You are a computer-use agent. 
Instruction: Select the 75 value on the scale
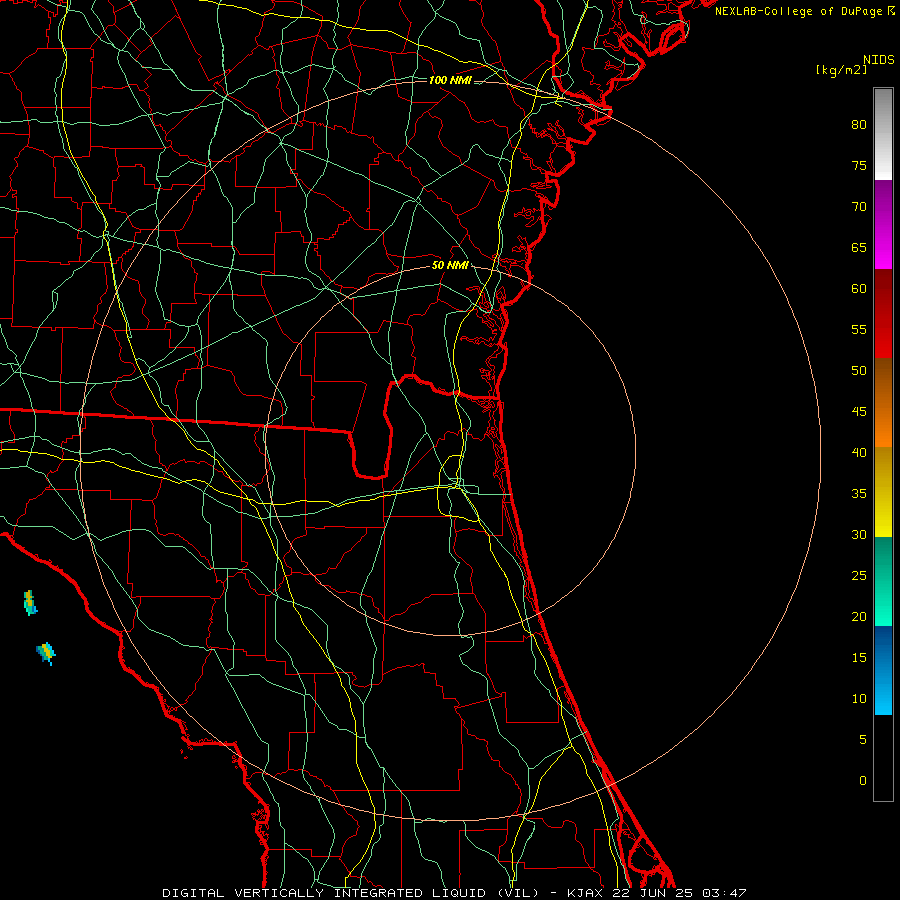pos(859,165)
